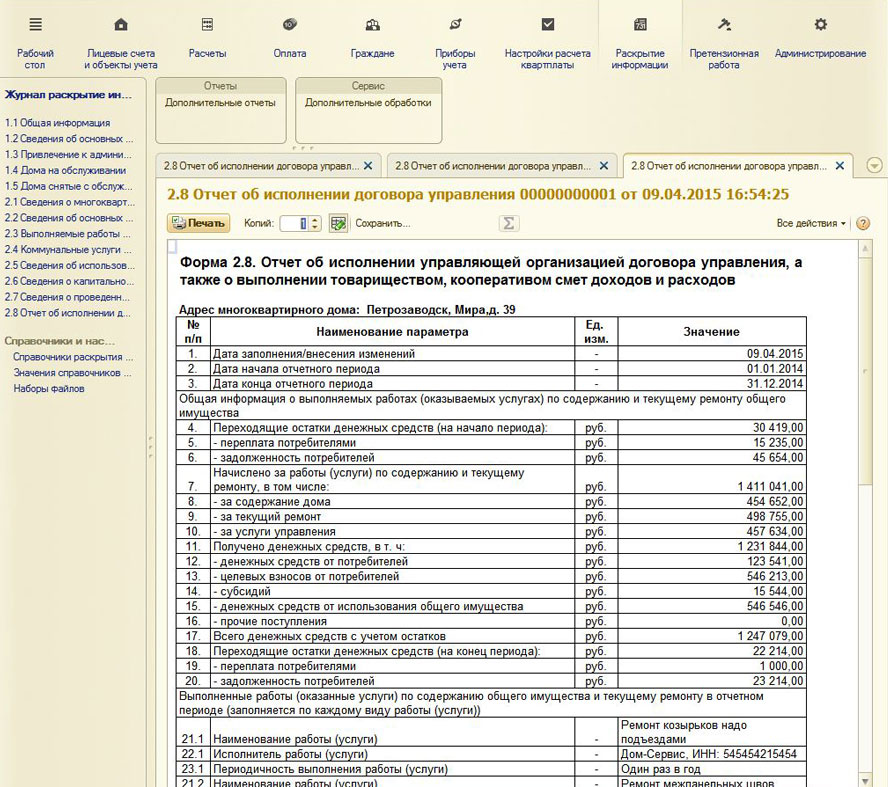888x787 pixels.
Task: Open Раскрытие информации section
Action: 641,43
